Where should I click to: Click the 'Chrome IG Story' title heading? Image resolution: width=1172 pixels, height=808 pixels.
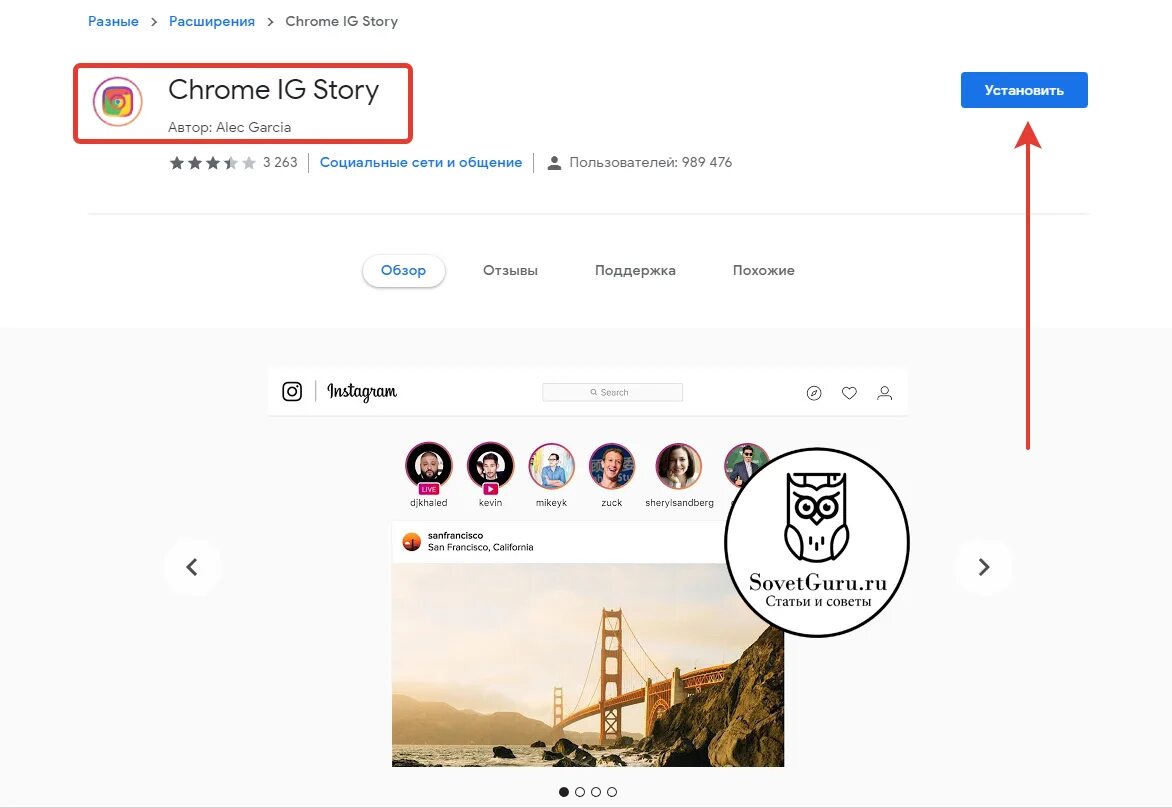[274, 90]
